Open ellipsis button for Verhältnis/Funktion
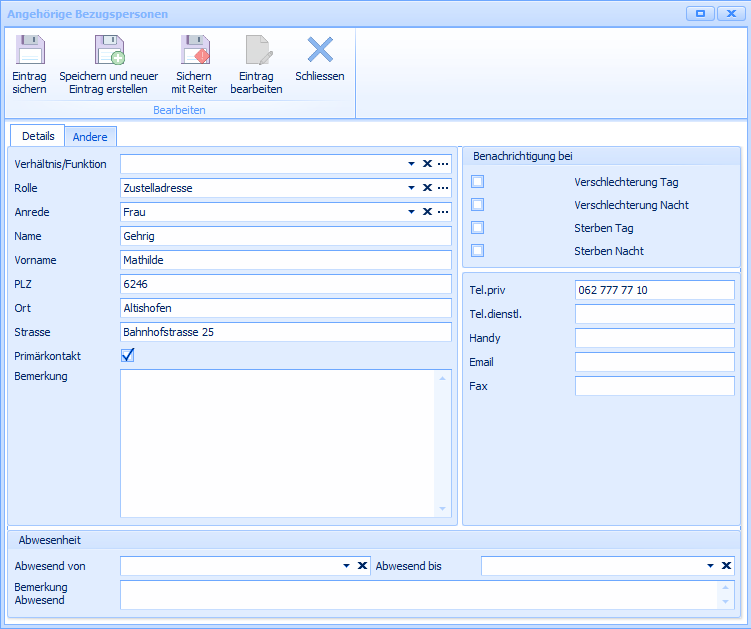 [443, 164]
